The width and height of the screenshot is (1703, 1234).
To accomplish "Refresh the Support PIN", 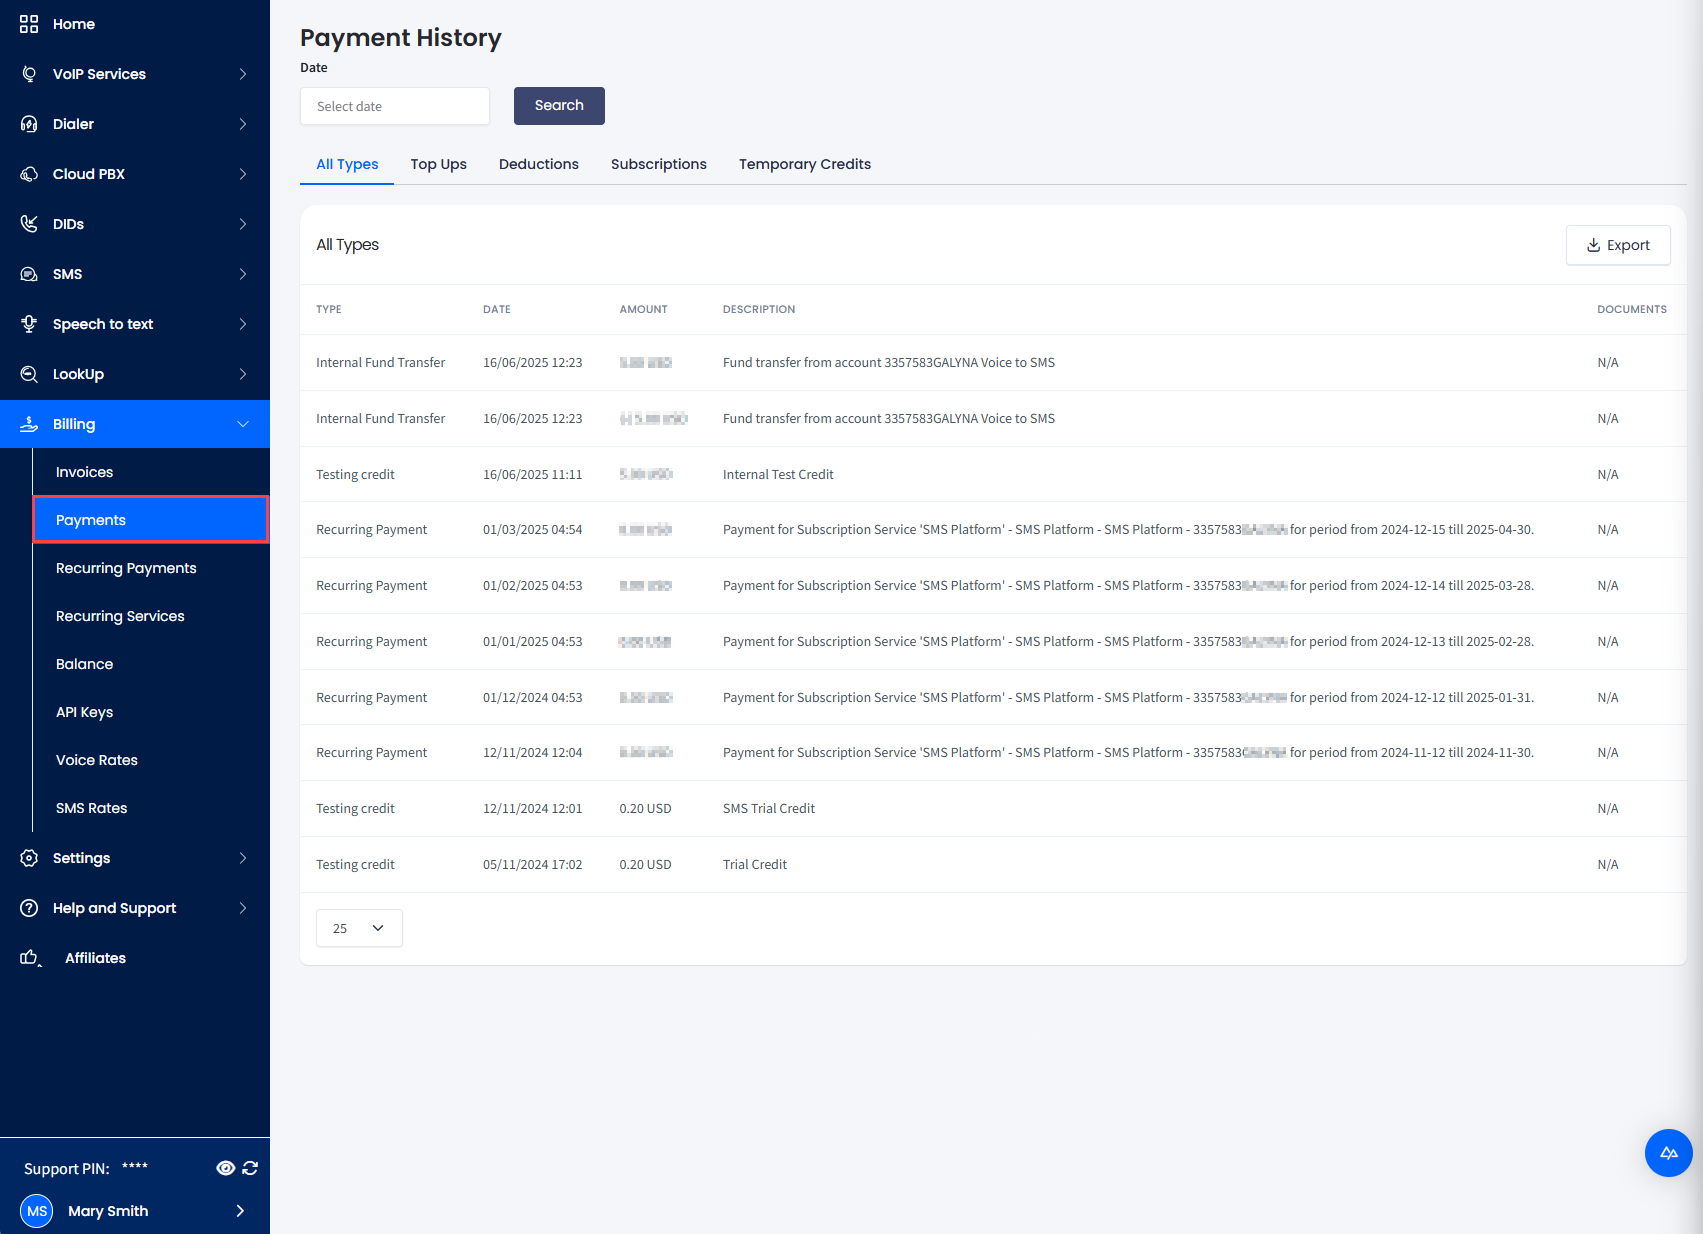I will (x=250, y=1167).
